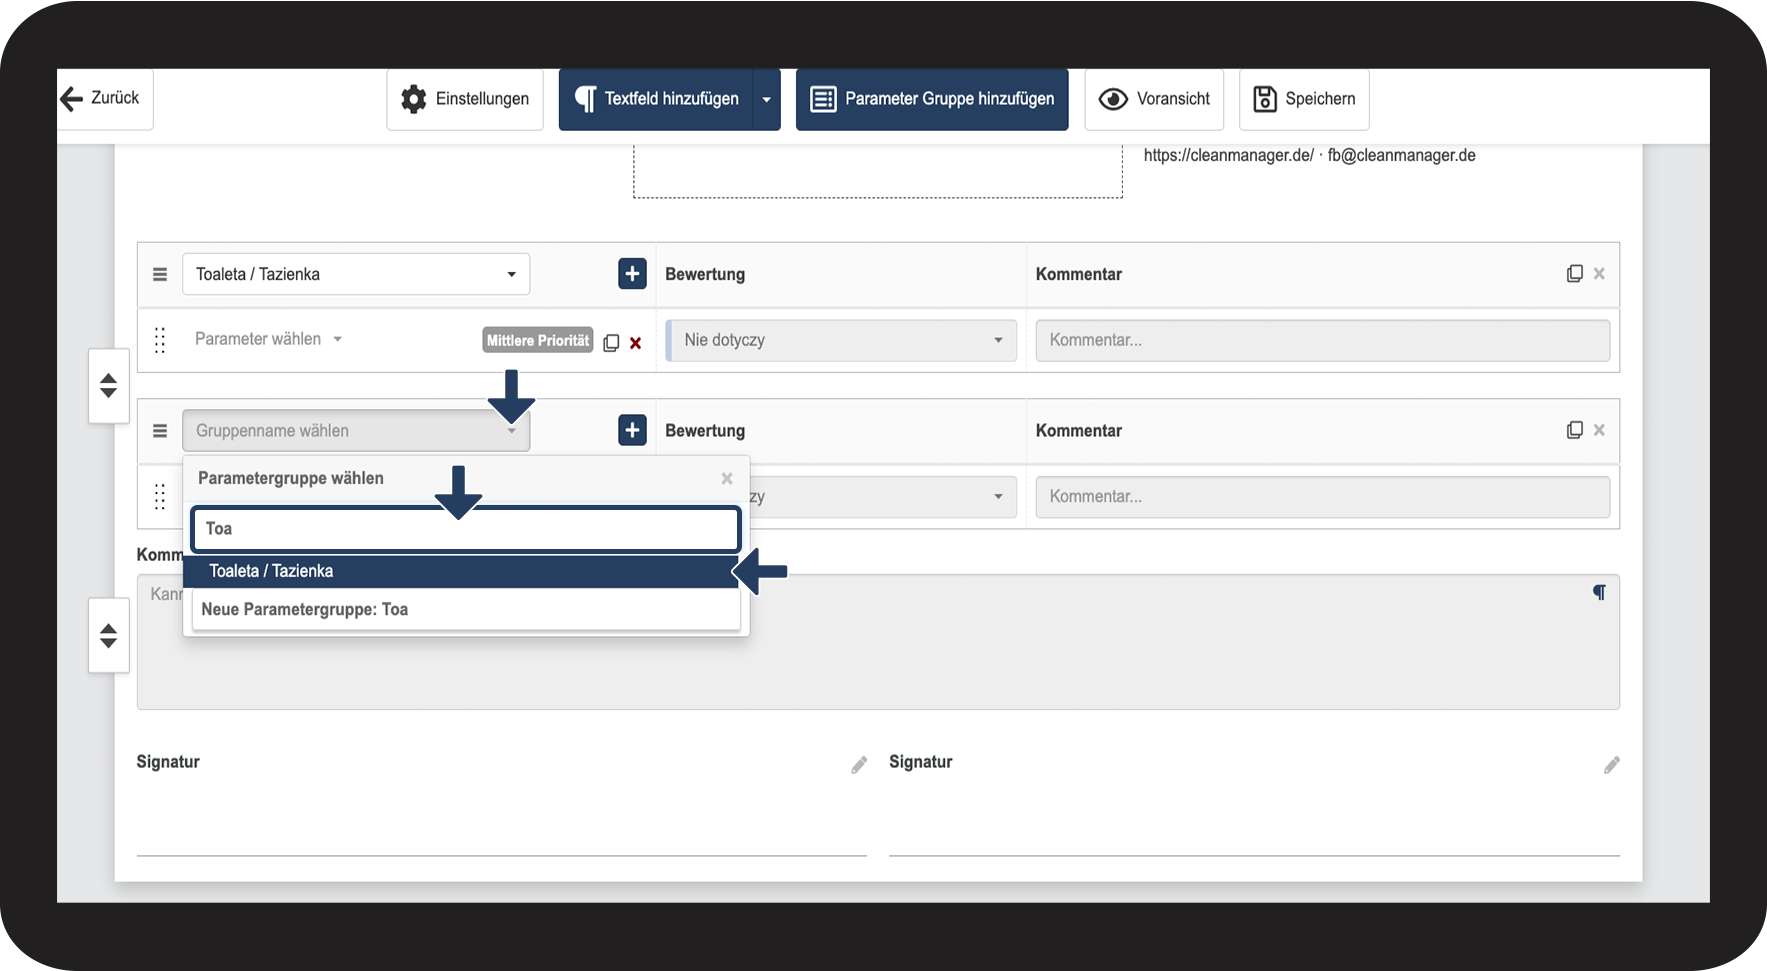The image size is (1767, 971).
Task: Choose Neue Parametergruppe: Toa option
Action: tap(465, 609)
